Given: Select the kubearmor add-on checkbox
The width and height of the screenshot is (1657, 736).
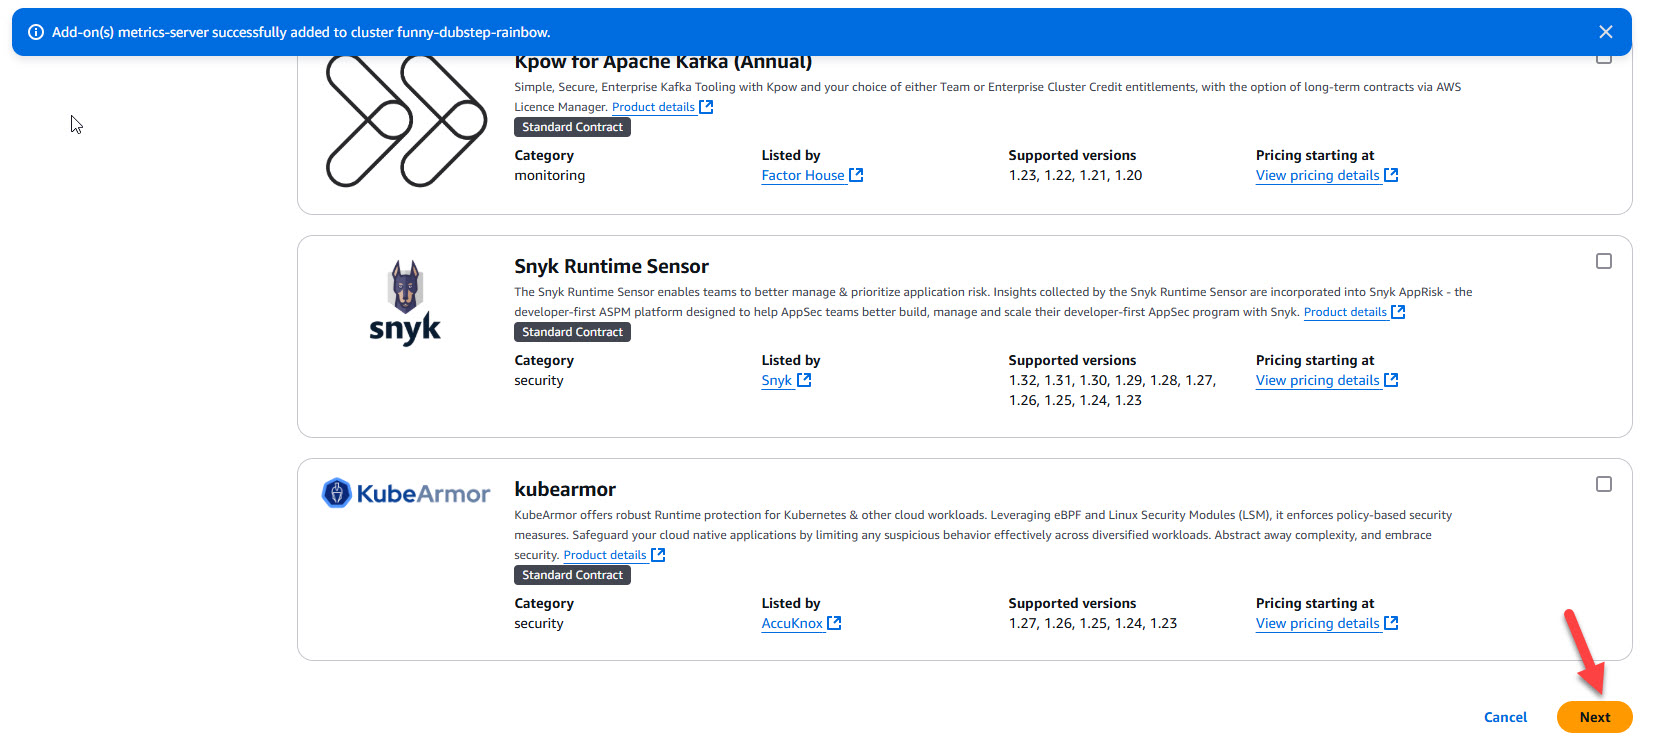Looking at the screenshot, I should [1604, 484].
